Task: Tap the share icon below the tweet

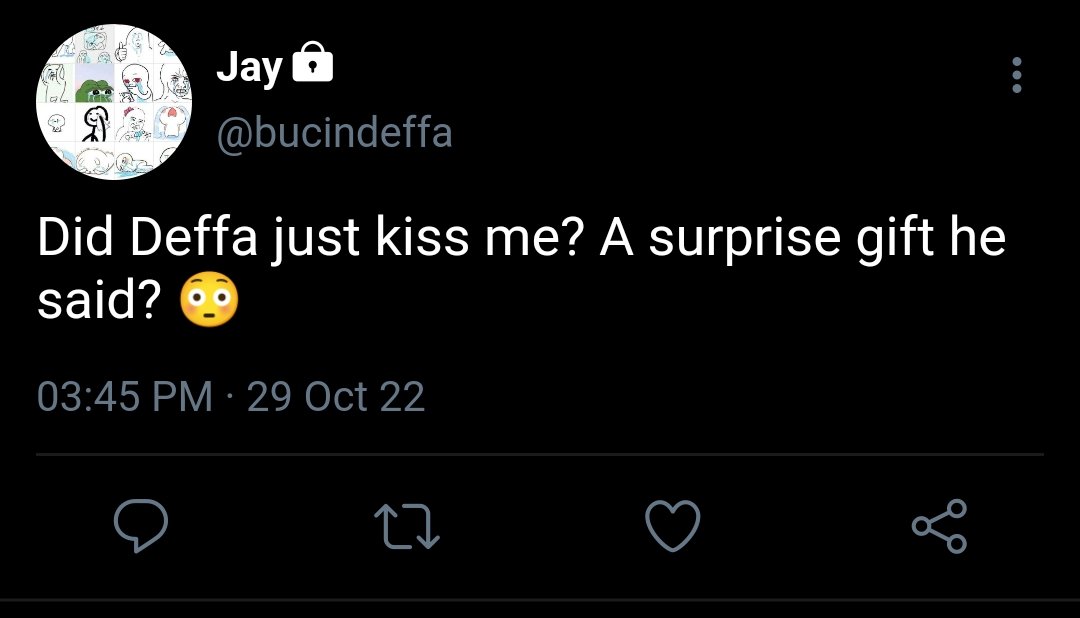Action: (x=939, y=526)
